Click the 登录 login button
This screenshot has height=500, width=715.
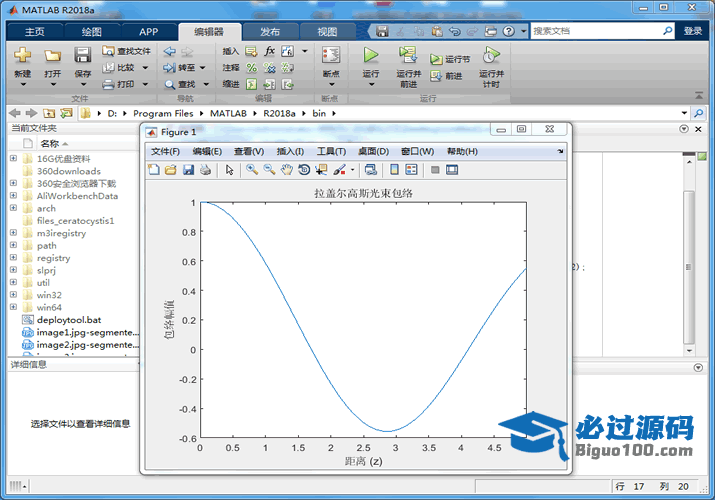[x=693, y=31]
